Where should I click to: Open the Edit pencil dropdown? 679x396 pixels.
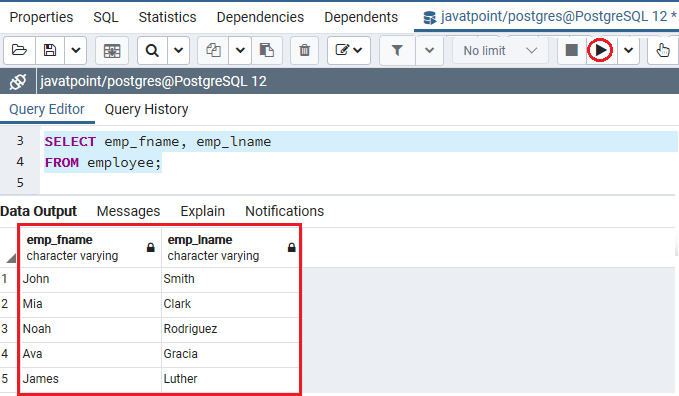(349, 51)
